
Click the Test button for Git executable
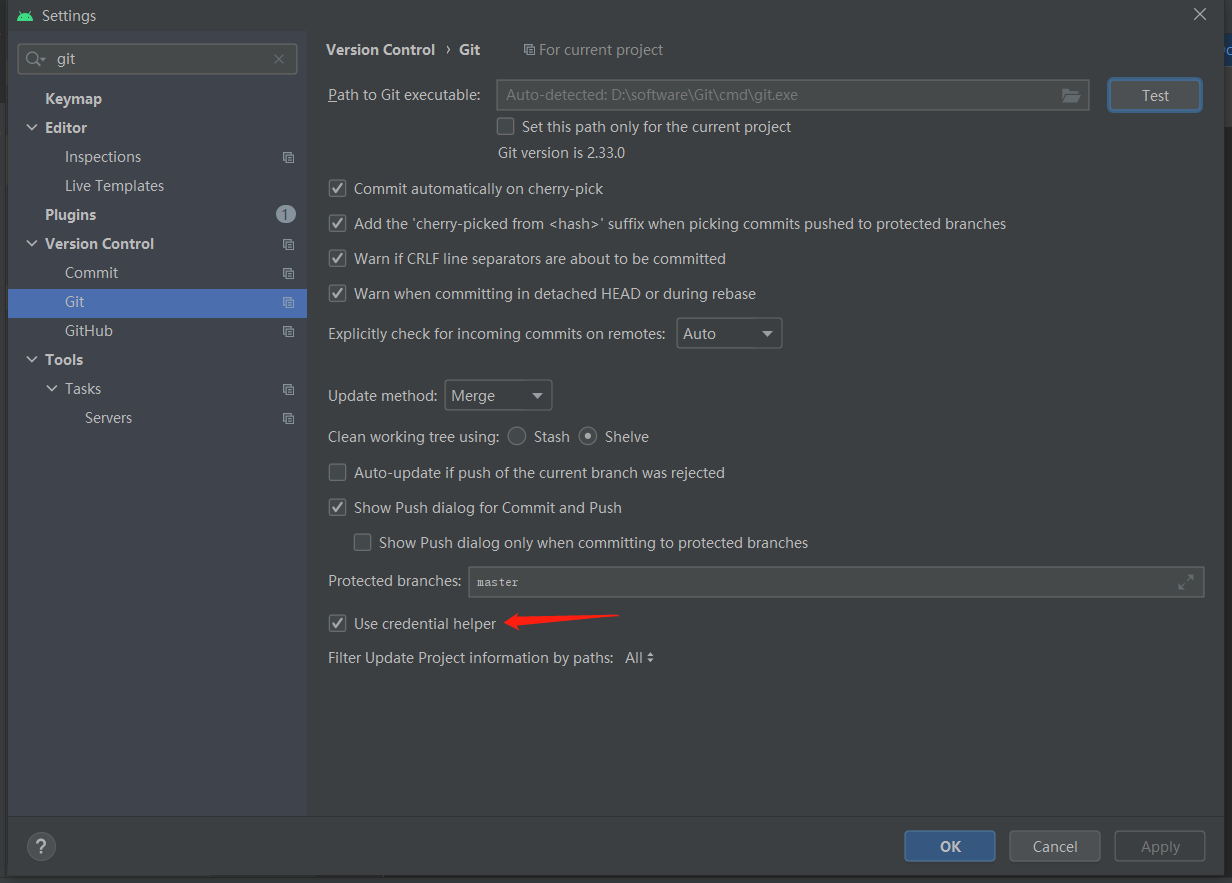coord(1155,95)
